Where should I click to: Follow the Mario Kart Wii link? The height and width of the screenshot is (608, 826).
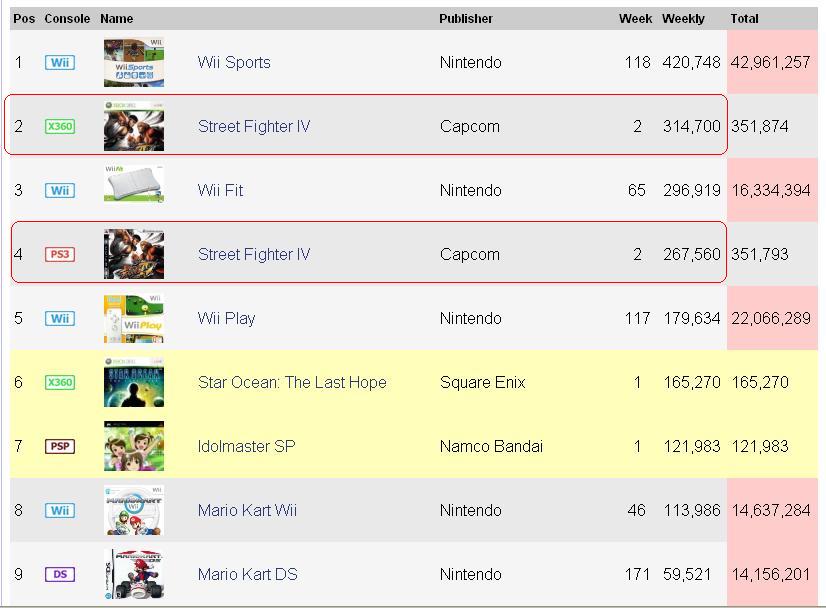tap(247, 511)
